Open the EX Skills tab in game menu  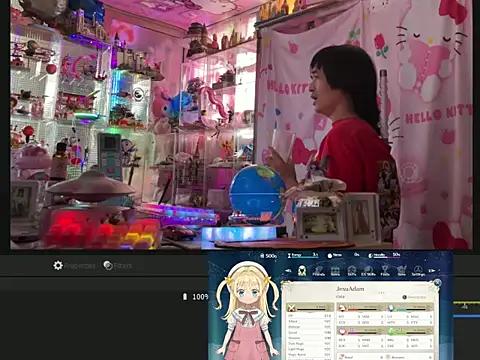pos(368,271)
